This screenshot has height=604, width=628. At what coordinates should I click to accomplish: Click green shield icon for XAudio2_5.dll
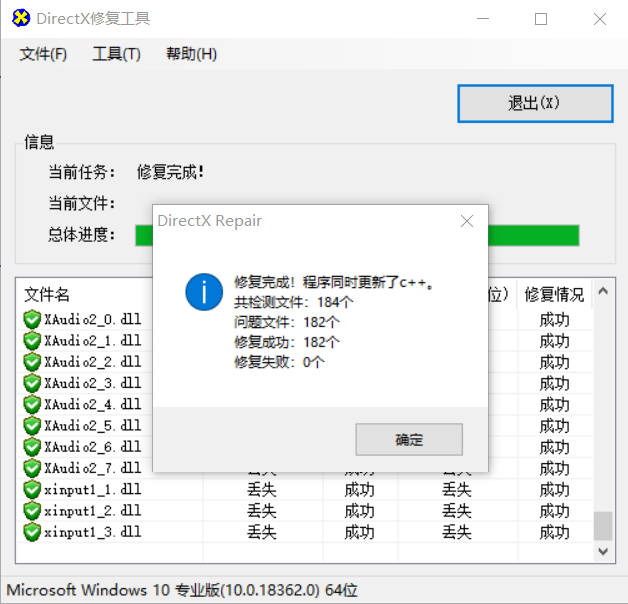[32, 426]
